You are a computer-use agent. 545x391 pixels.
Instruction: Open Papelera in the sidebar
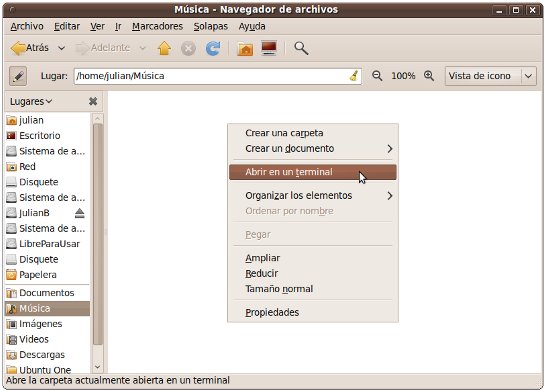tap(48, 275)
